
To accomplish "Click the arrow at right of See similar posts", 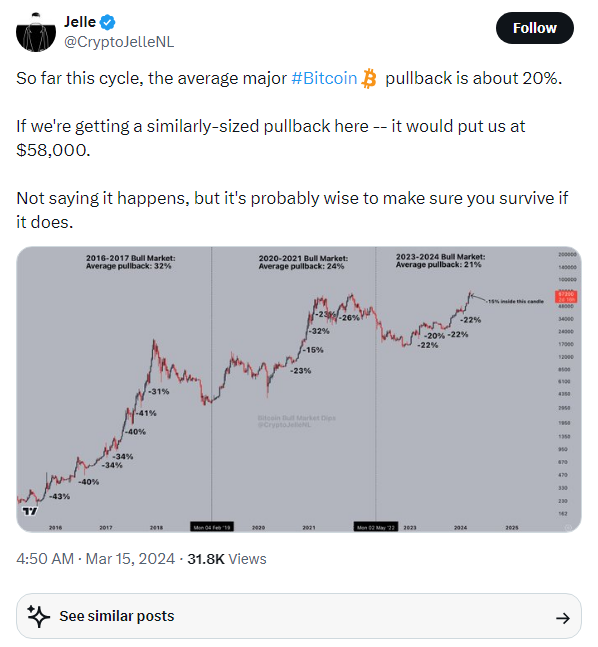I will click(563, 618).
